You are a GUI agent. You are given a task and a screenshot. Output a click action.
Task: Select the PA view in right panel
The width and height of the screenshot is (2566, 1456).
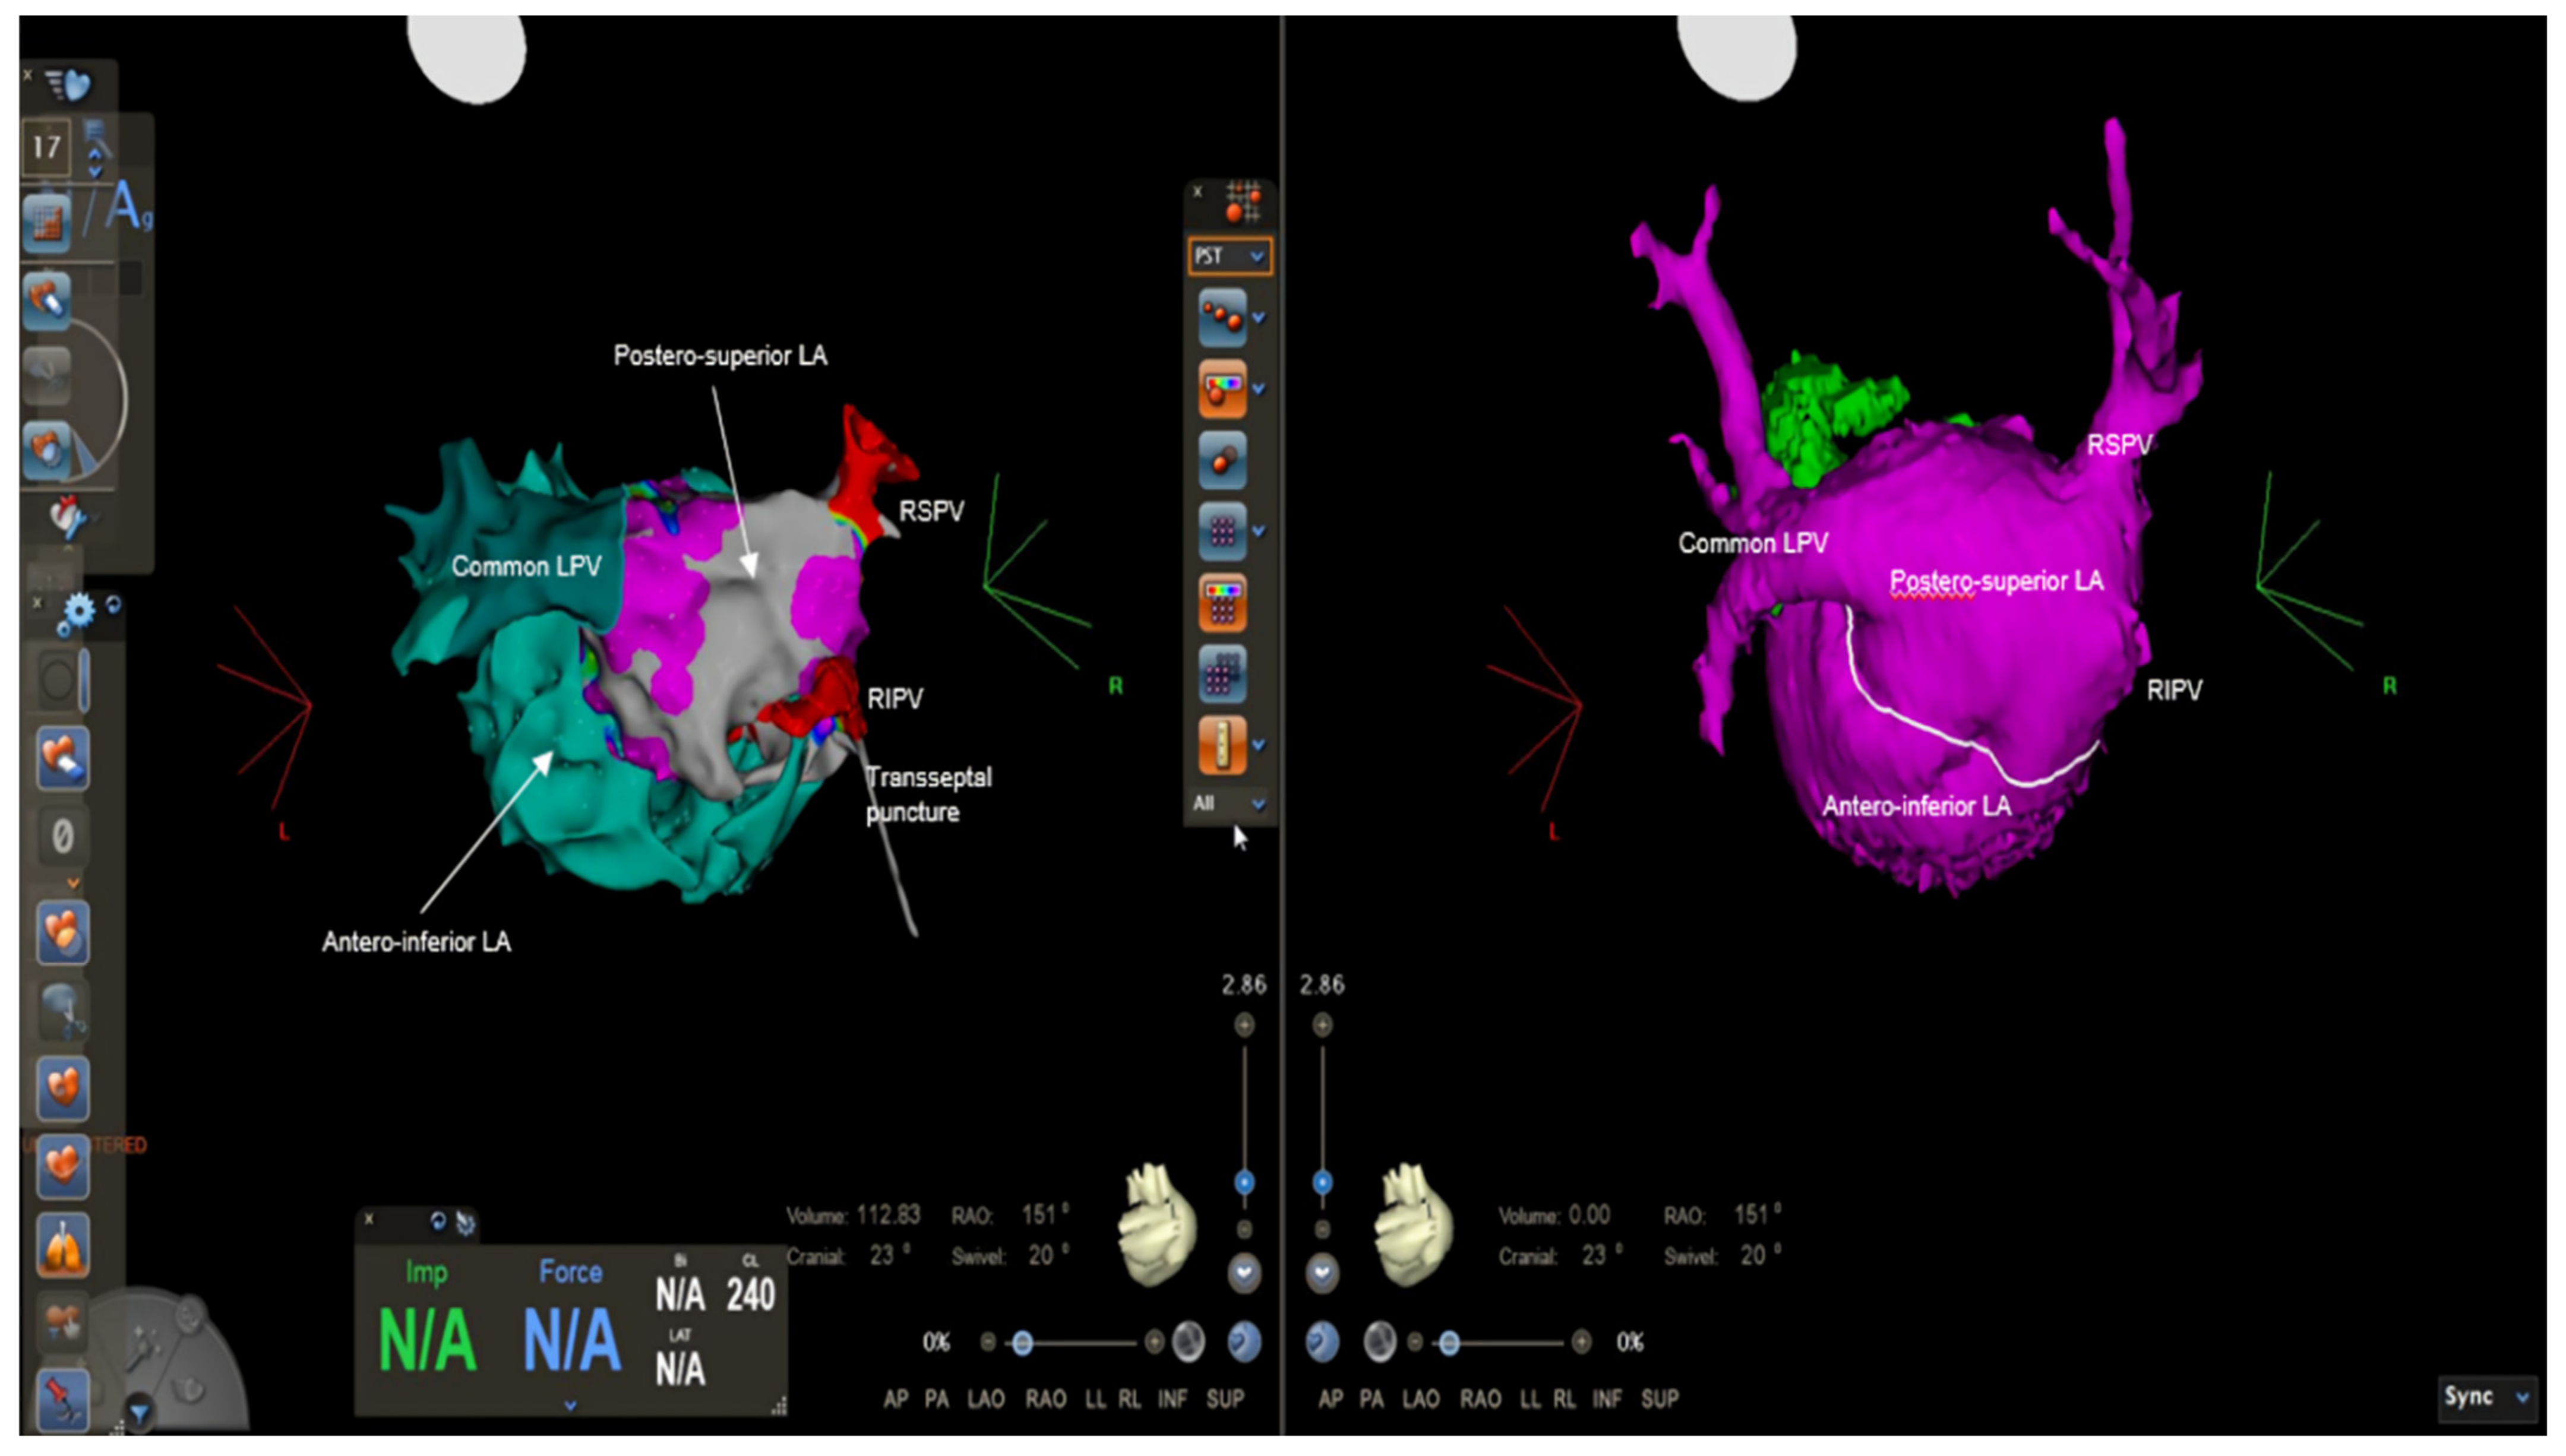pos(1371,1399)
